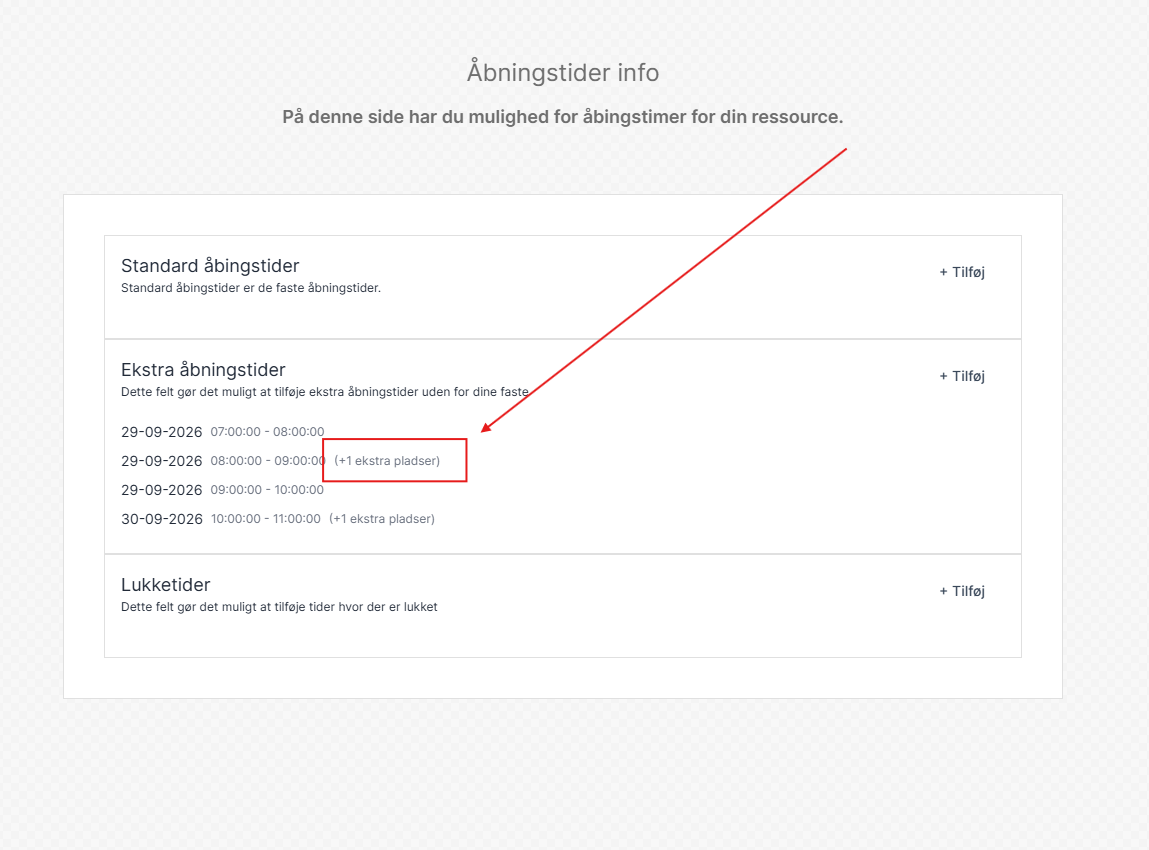Click the boxed (+1 ekstra pladser) label
1149x850 pixels.
tap(387, 461)
